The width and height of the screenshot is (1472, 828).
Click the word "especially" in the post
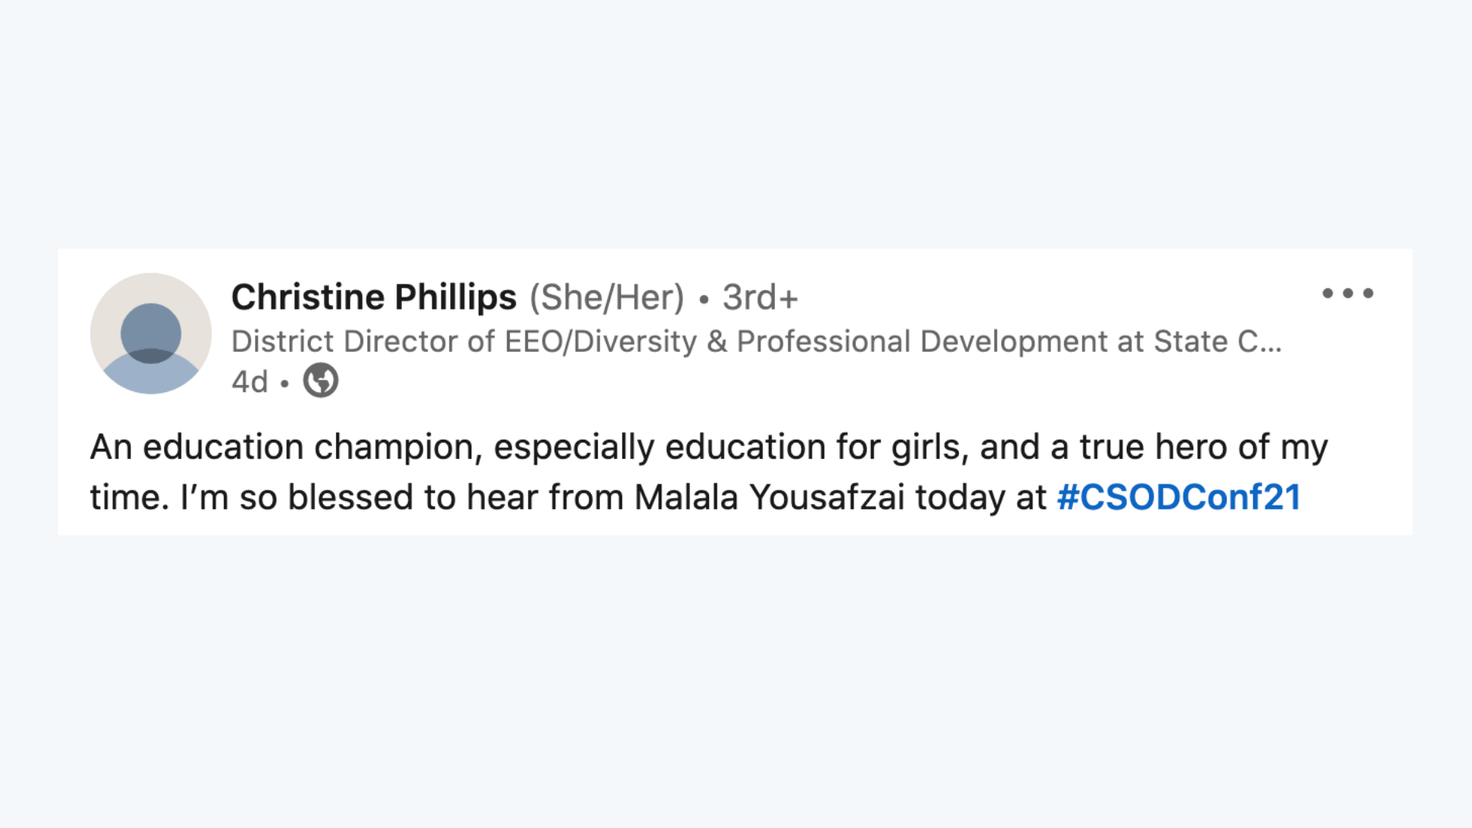[x=574, y=447]
